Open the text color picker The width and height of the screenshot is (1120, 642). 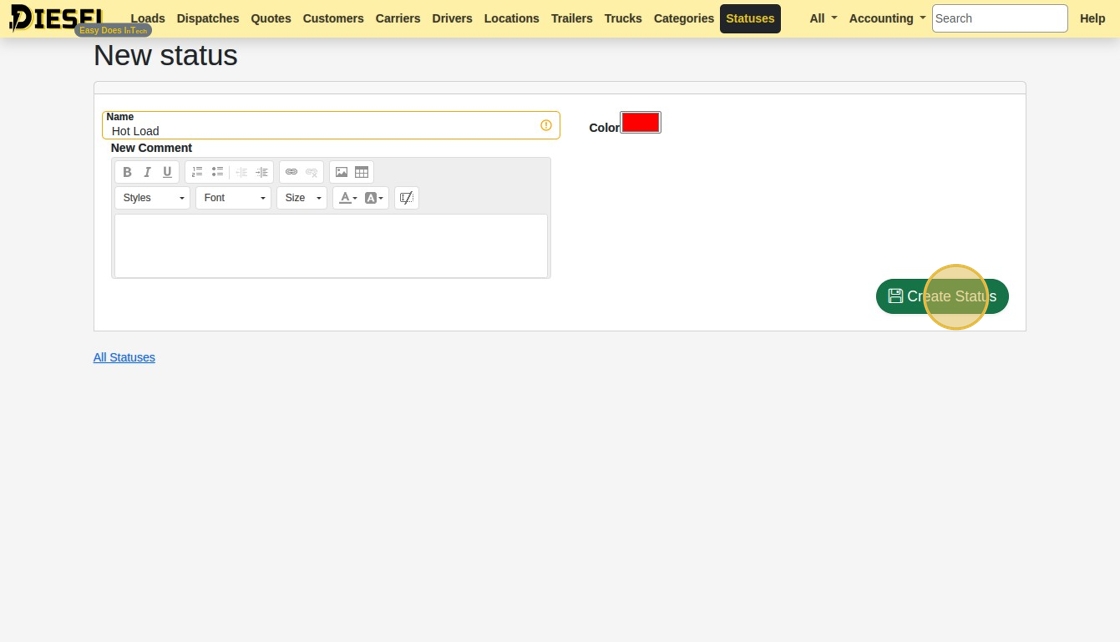point(348,198)
